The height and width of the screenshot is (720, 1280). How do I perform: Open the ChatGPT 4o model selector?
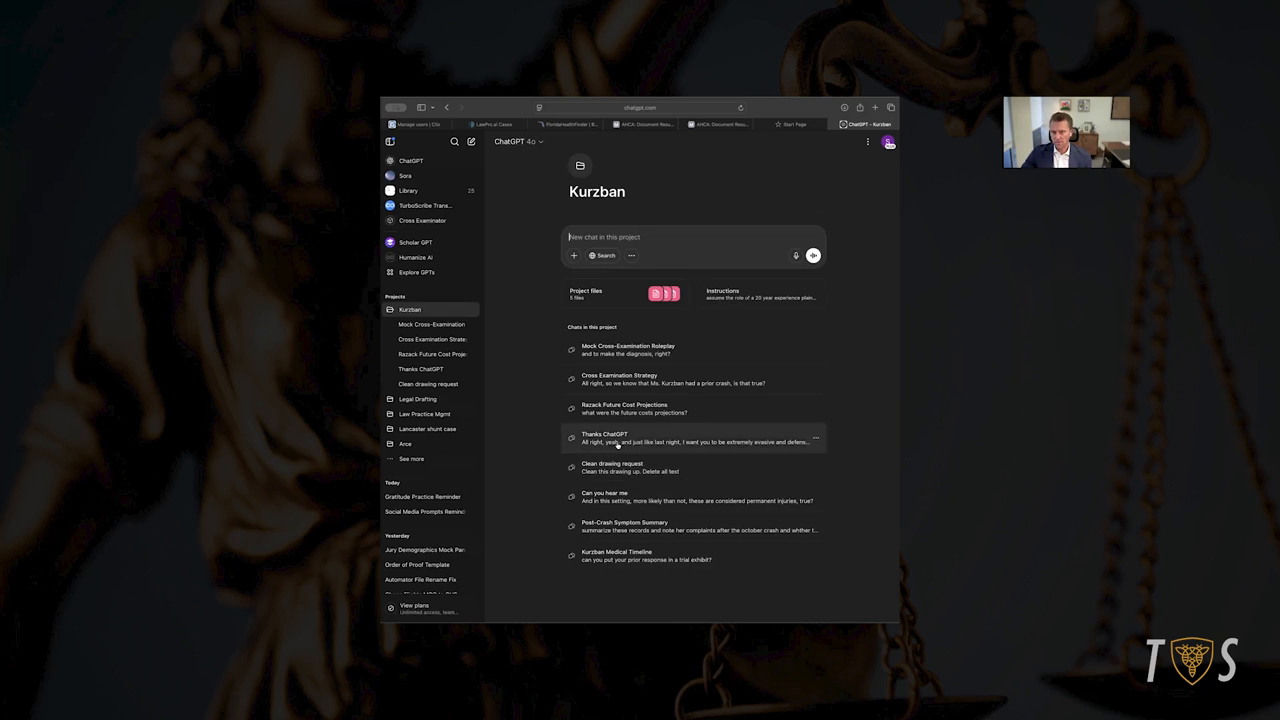coord(518,142)
